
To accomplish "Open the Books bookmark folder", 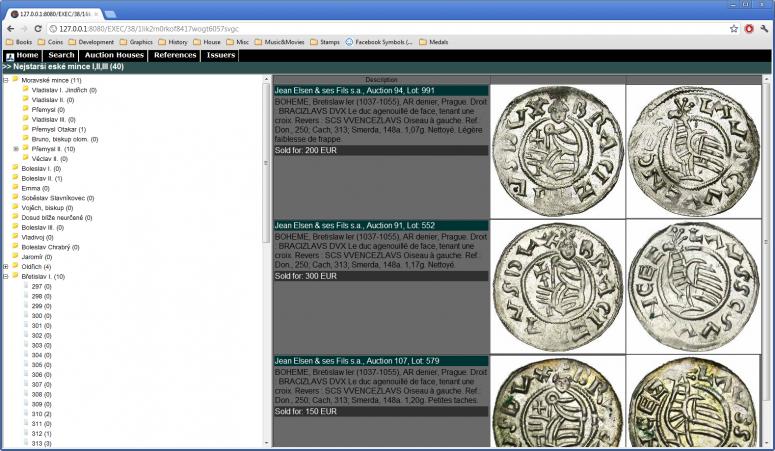I will pos(19,42).
